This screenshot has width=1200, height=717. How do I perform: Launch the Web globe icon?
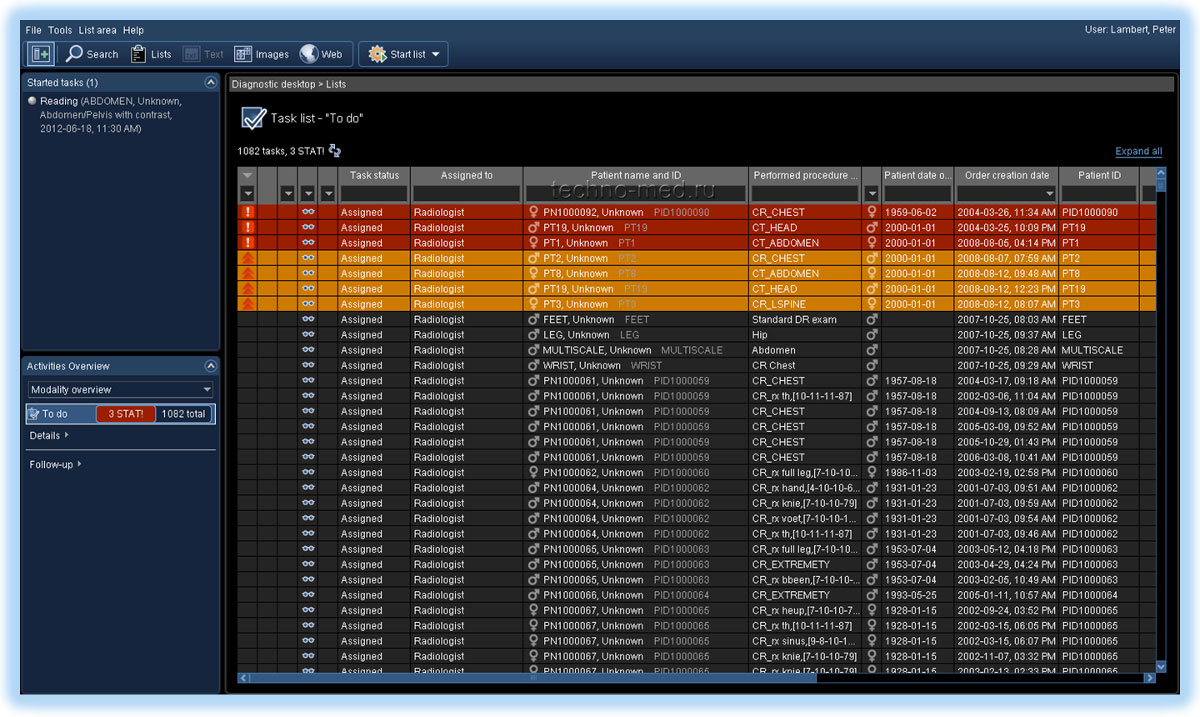pyautogui.click(x=309, y=54)
